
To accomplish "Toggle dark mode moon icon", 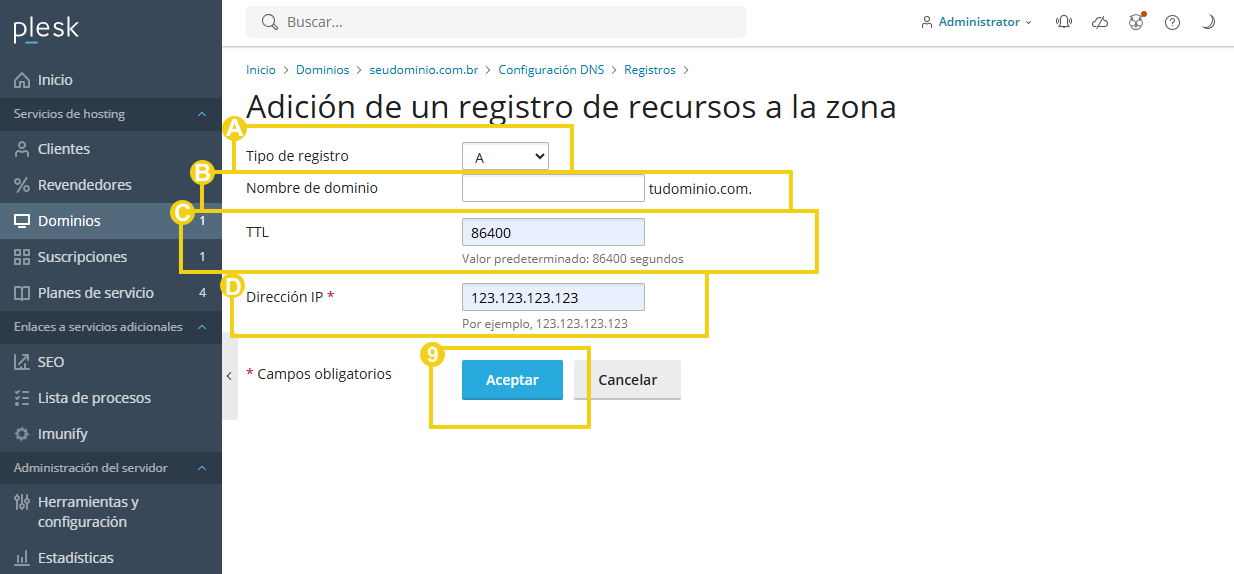I will pyautogui.click(x=1208, y=22).
